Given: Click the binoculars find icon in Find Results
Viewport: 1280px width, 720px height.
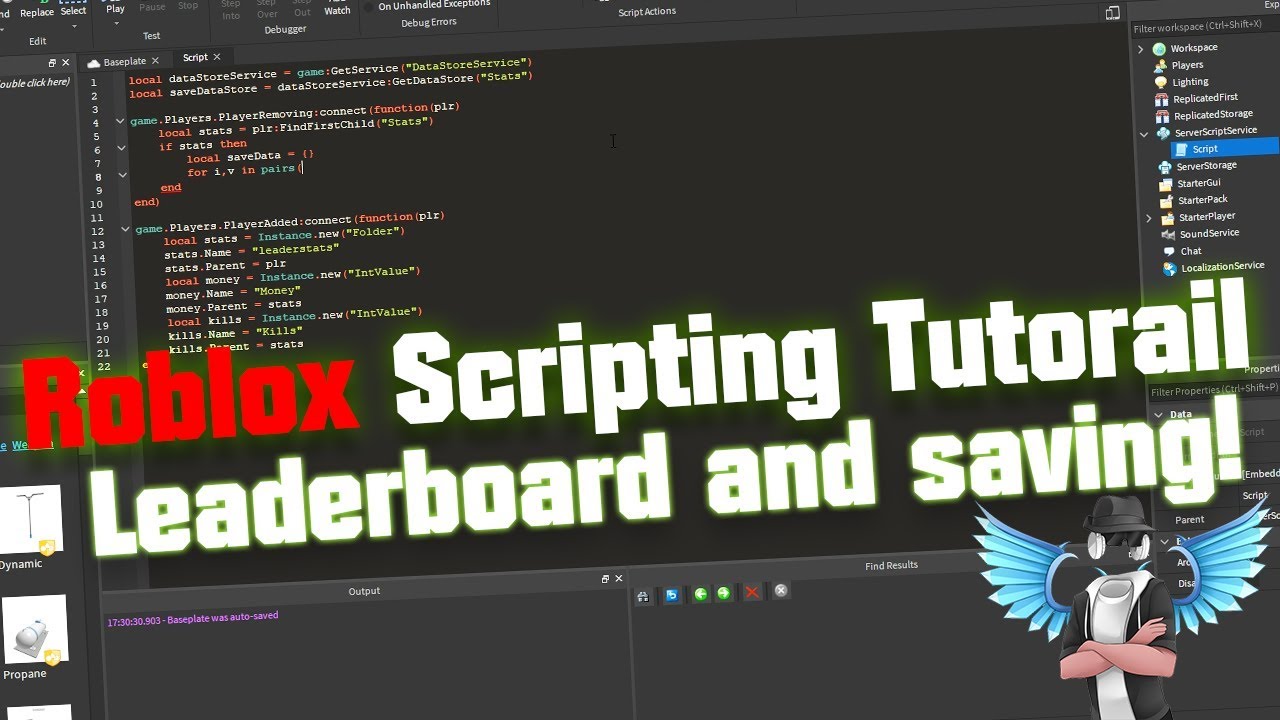Looking at the screenshot, I should pyautogui.click(x=643, y=596).
